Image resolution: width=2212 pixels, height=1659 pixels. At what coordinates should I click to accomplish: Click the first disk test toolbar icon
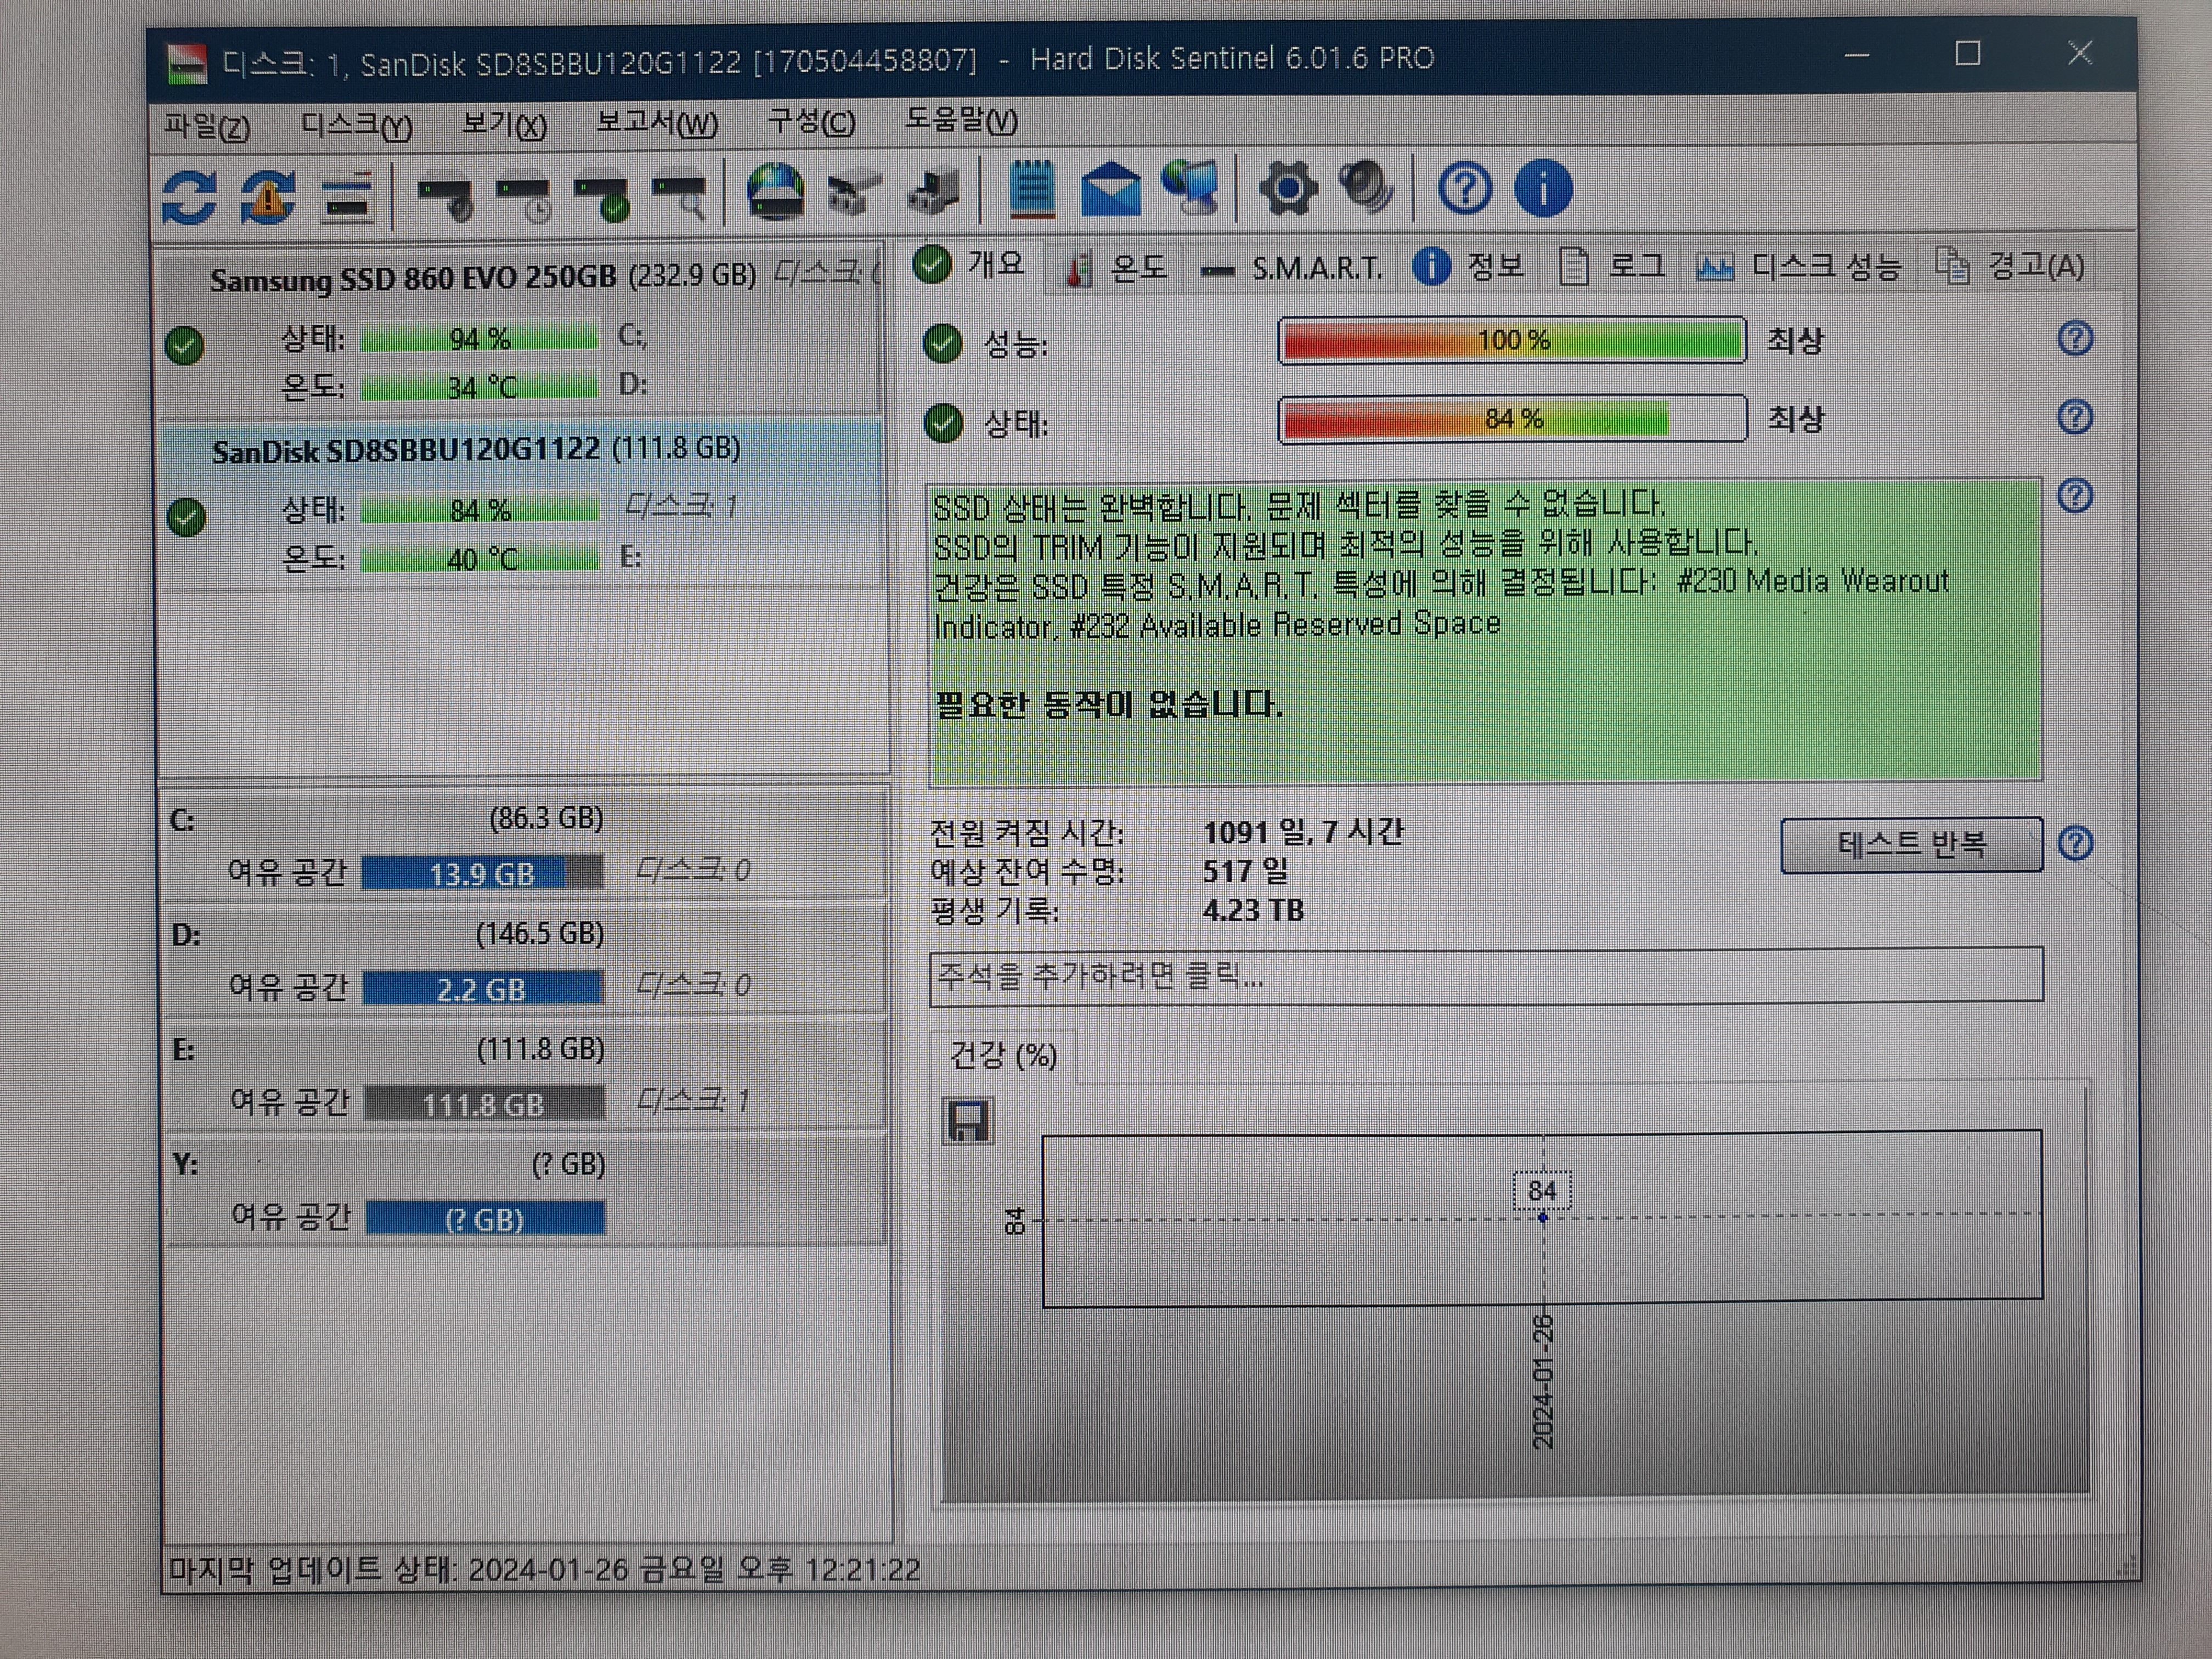point(445,198)
